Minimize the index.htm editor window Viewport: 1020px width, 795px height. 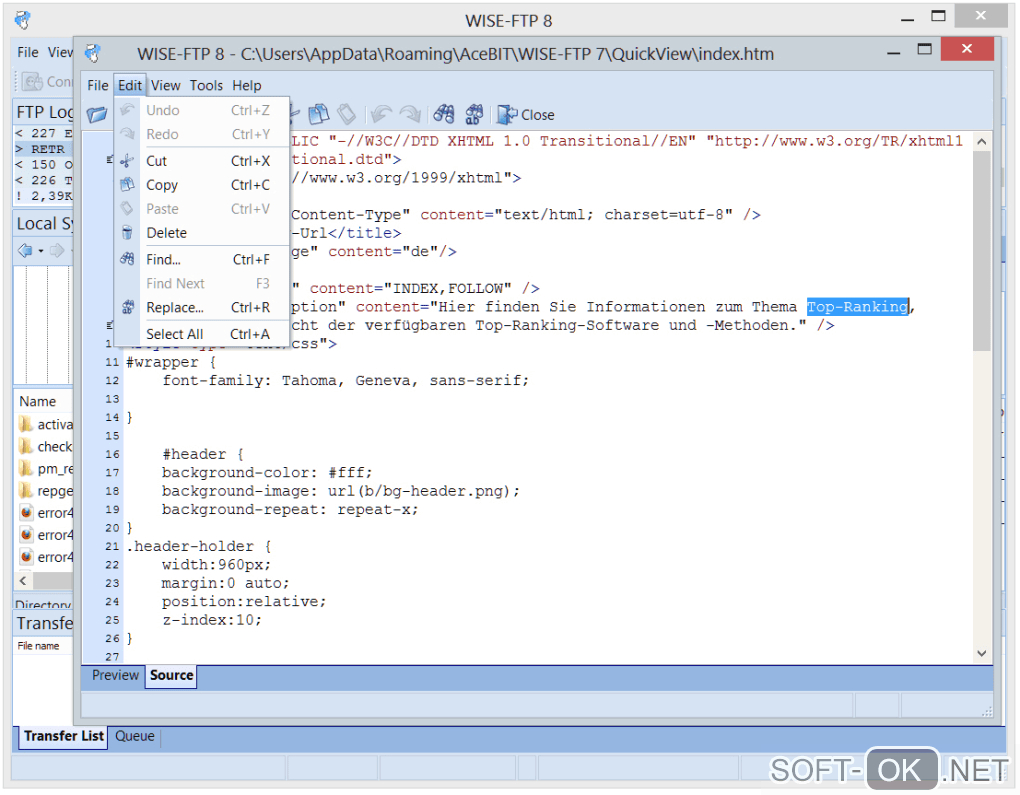click(x=894, y=51)
